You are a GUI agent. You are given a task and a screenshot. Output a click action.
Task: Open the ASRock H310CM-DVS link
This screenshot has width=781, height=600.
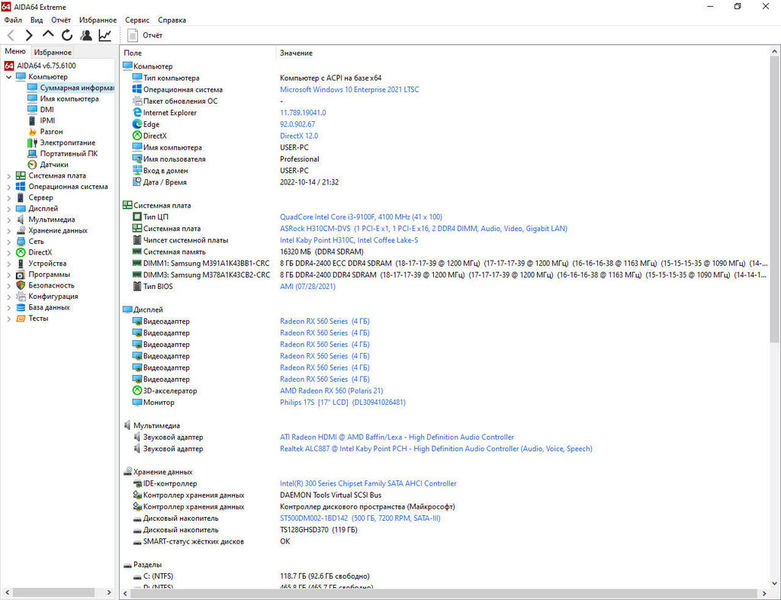pos(423,229)
